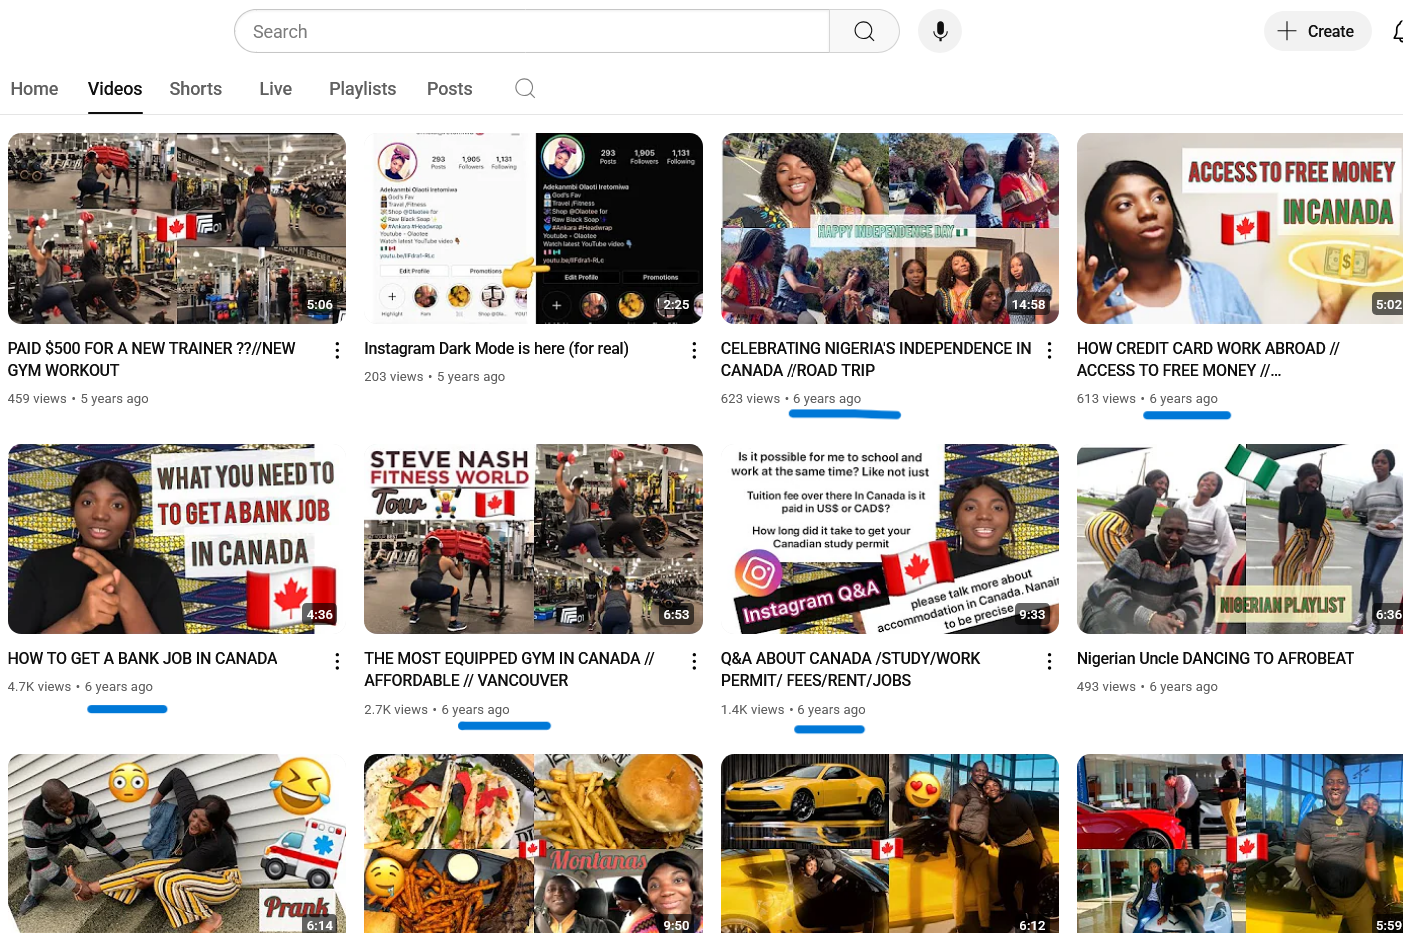Switch to the Shorts tab
This screenshot has width=1403, height=933.
[195, 89]
